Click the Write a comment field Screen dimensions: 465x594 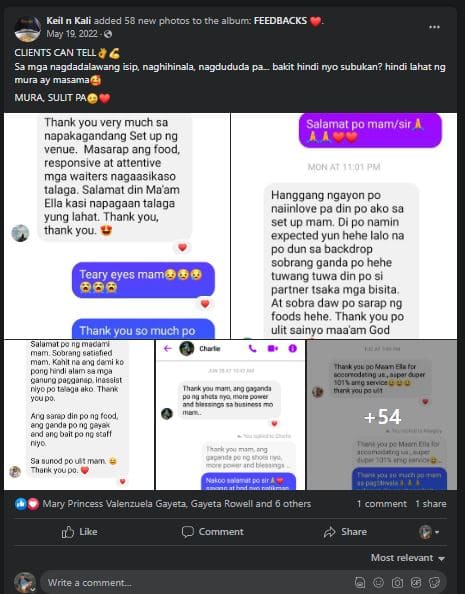[x=197, y=582]
